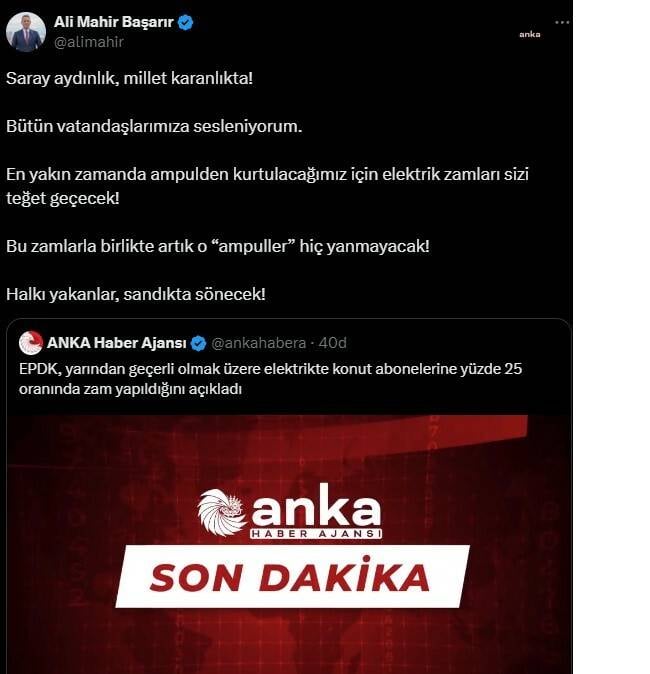Click the ANKA Haber Ajansı avatar logo
The width and height of the screenshot is (650, 674).
pos(31,343)
